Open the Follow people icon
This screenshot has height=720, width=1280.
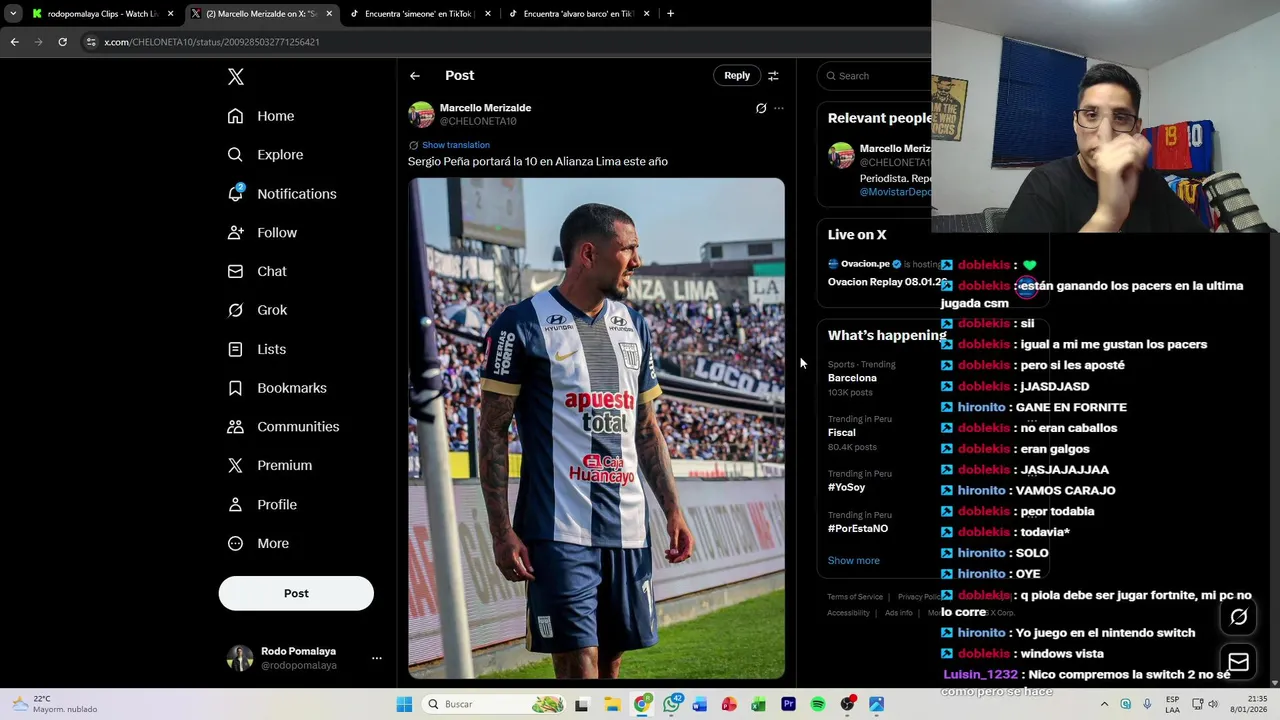(235, 232)
